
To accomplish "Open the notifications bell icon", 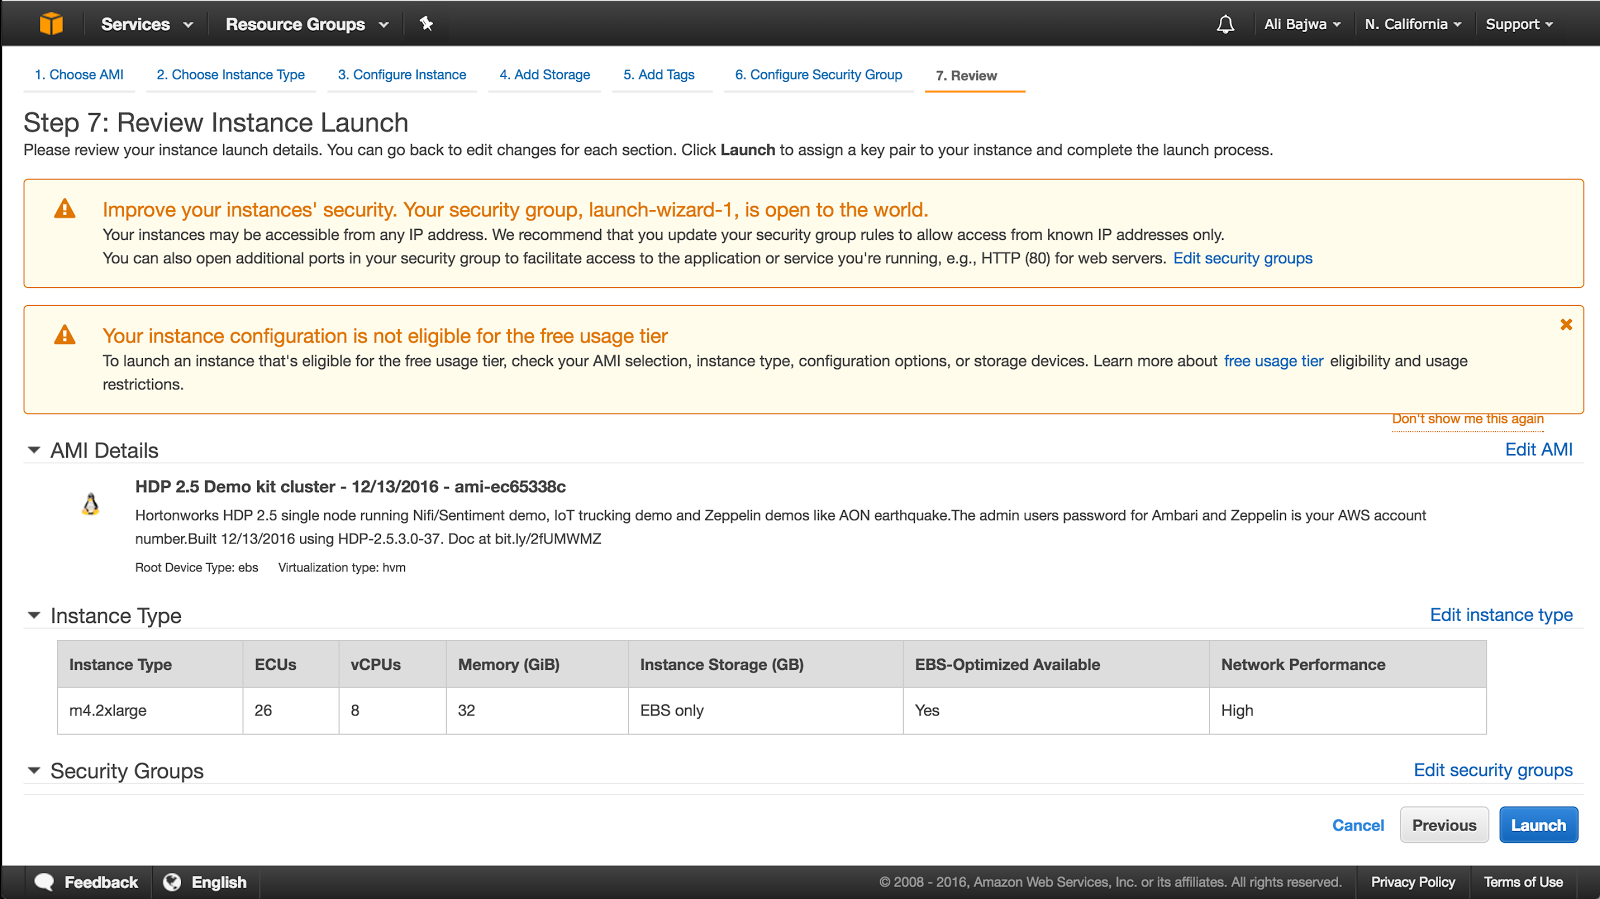I will click(x=1225, y=24).
